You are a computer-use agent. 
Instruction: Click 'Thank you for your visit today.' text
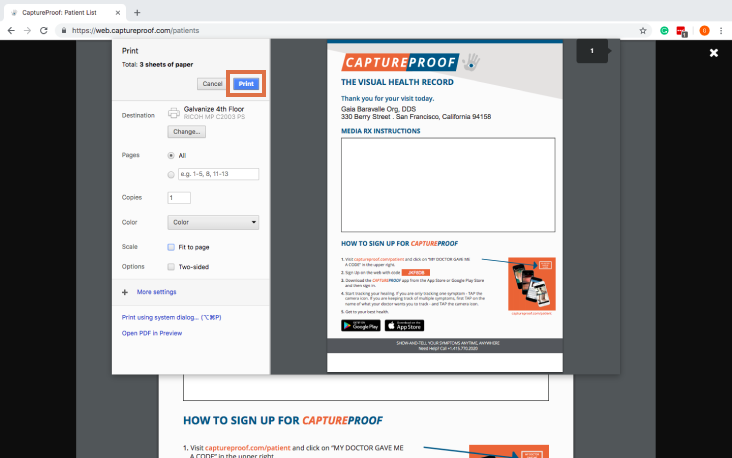click(387, 99)
